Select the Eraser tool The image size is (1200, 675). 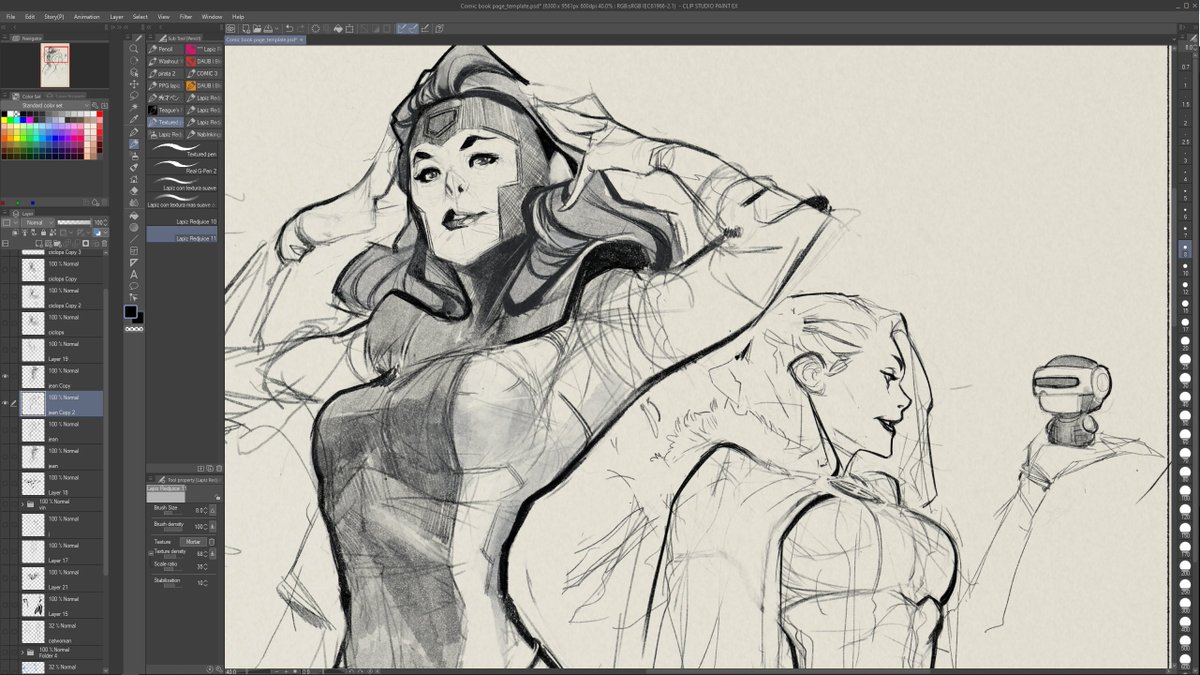coord(134,191)
